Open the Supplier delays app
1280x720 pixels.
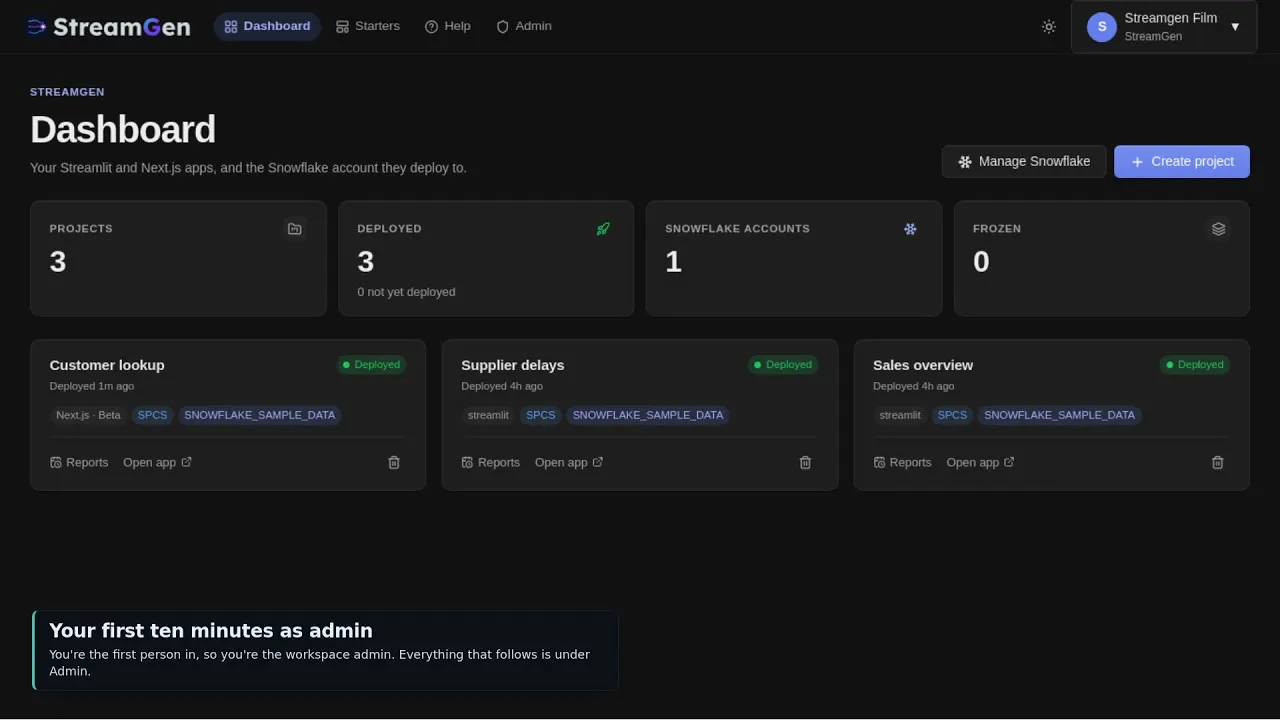[x=569, y=462]
